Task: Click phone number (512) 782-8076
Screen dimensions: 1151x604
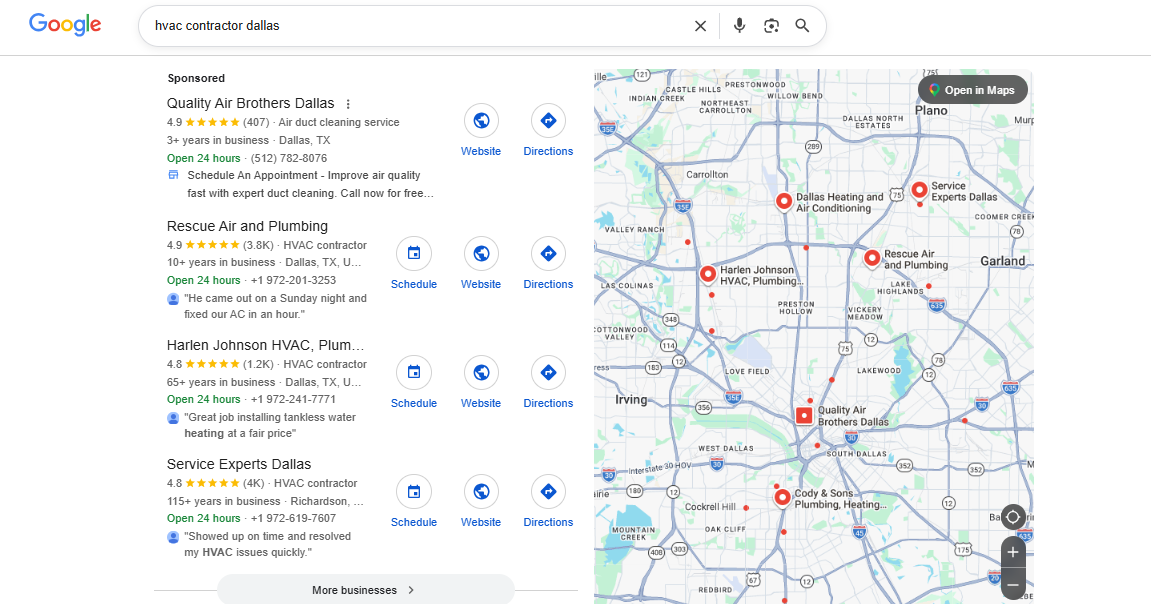Action: [x=289, y=158]
